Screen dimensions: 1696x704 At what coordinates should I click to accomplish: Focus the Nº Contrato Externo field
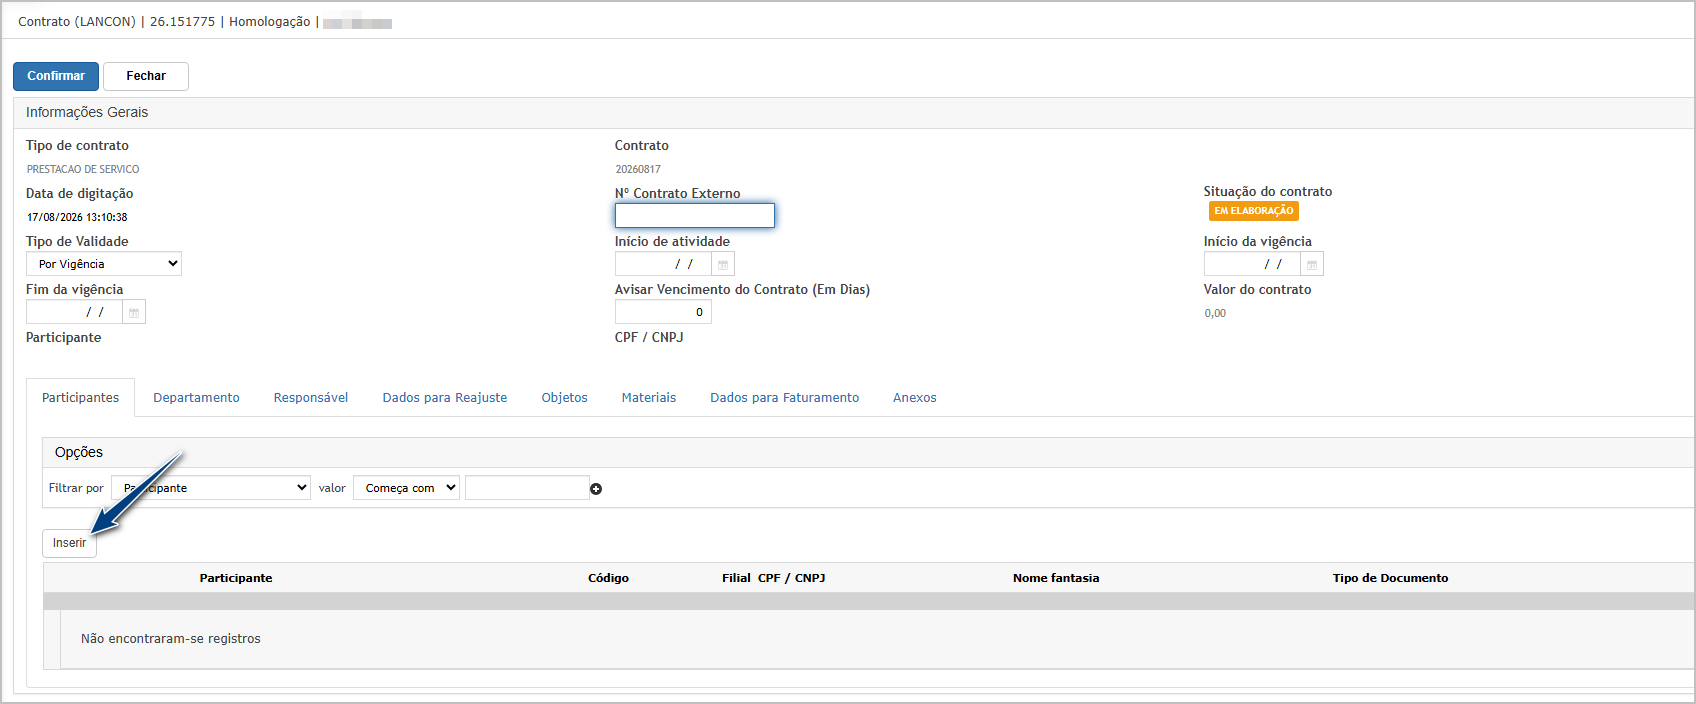(695, 215)
